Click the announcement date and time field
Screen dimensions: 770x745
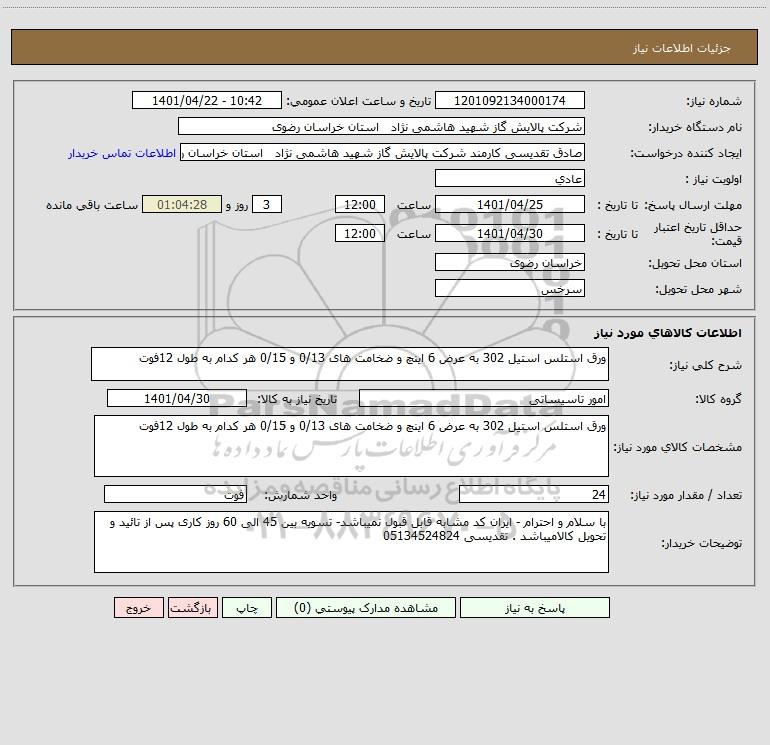(207, 100)
